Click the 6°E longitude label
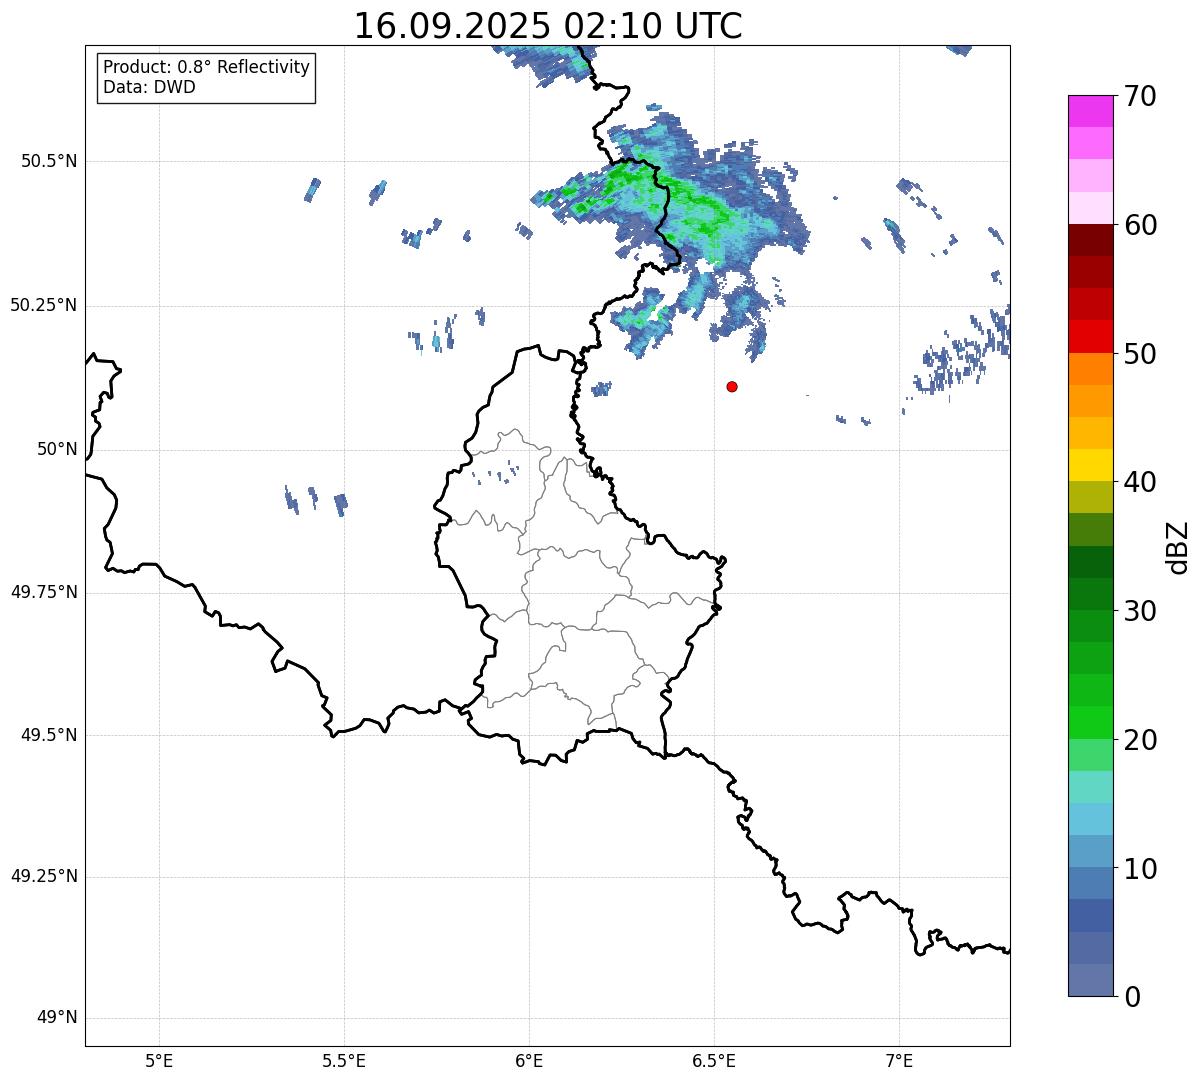The height and width of the screenshot is (1081, 1202). point(529,1060)
